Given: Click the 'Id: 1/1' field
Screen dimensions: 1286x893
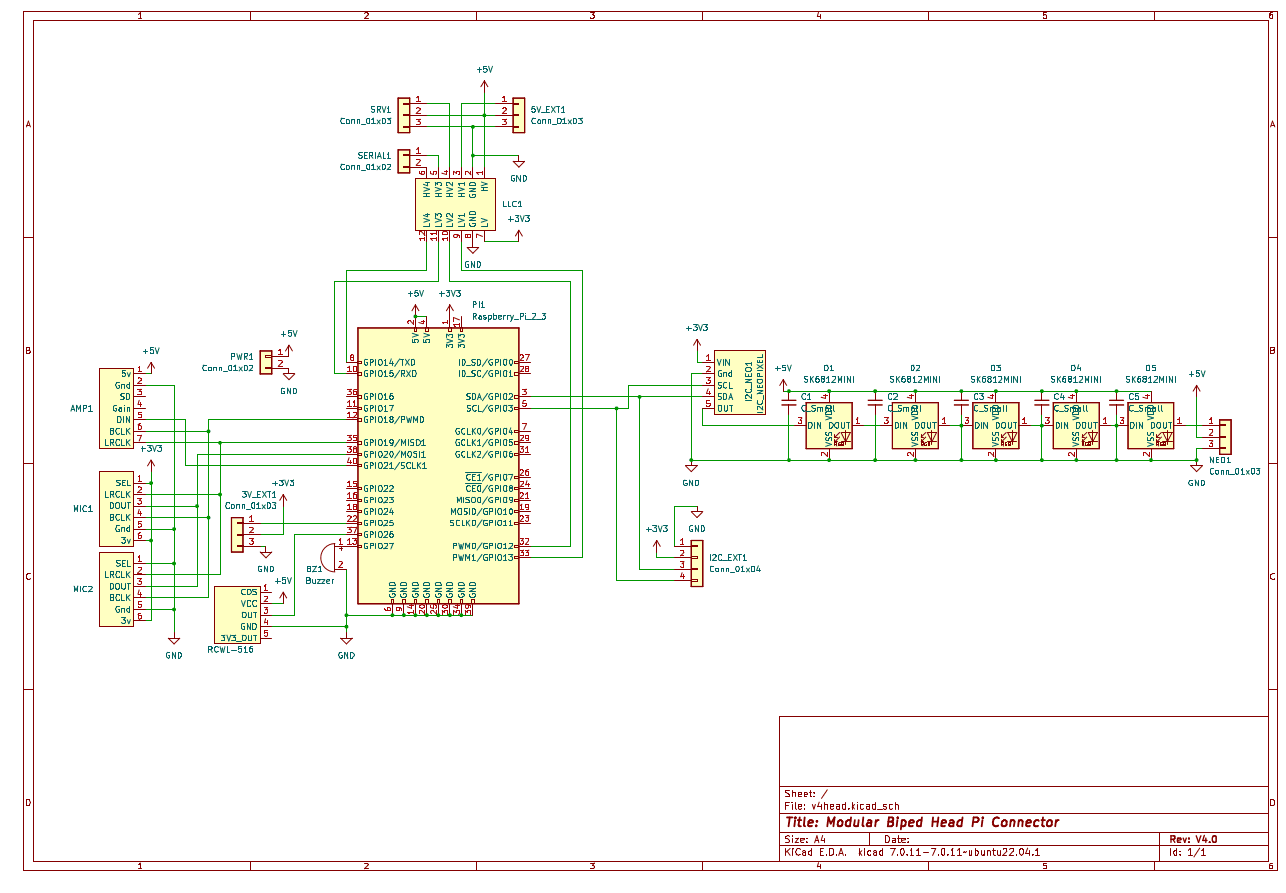Looking at the screenshot, I should point(1188,853).
